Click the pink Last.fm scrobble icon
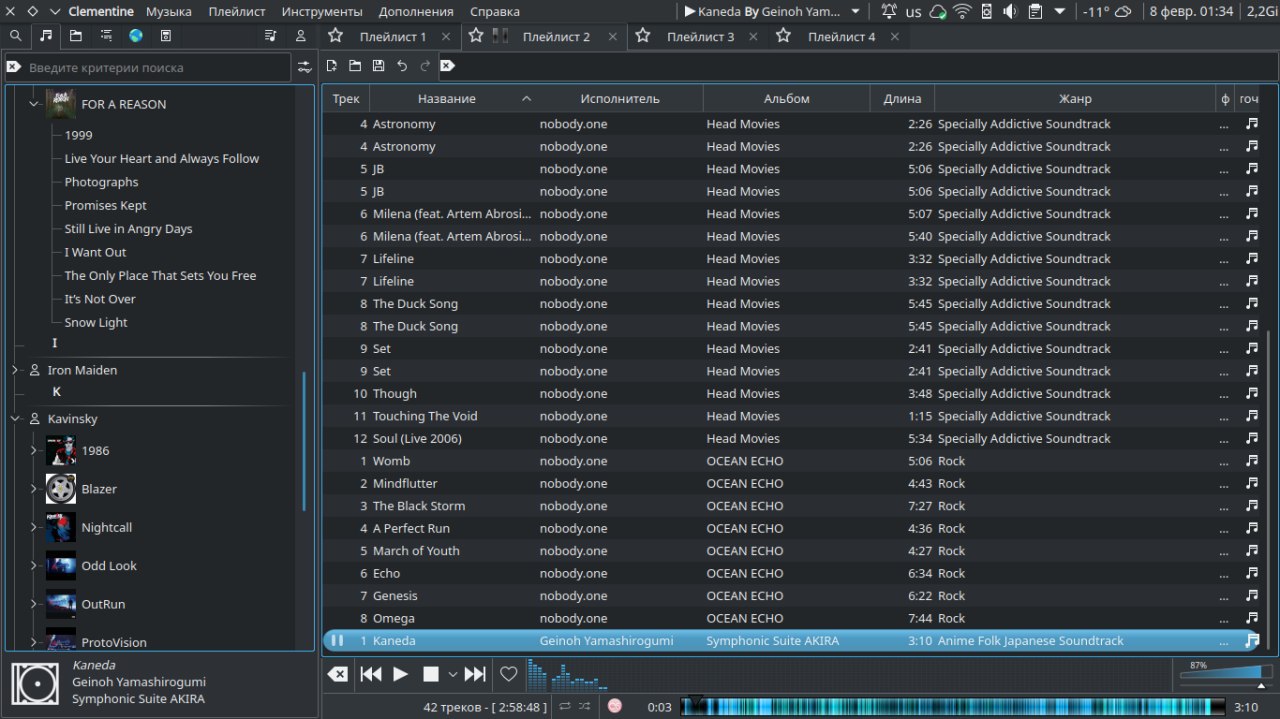This screenshot has width=1280, height=719. tap(615, 706)
